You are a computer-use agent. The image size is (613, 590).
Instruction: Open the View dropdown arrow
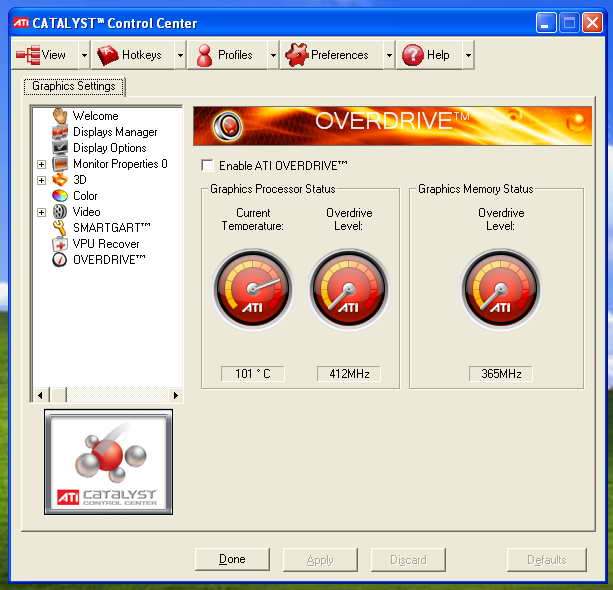[x=84, y=55]
